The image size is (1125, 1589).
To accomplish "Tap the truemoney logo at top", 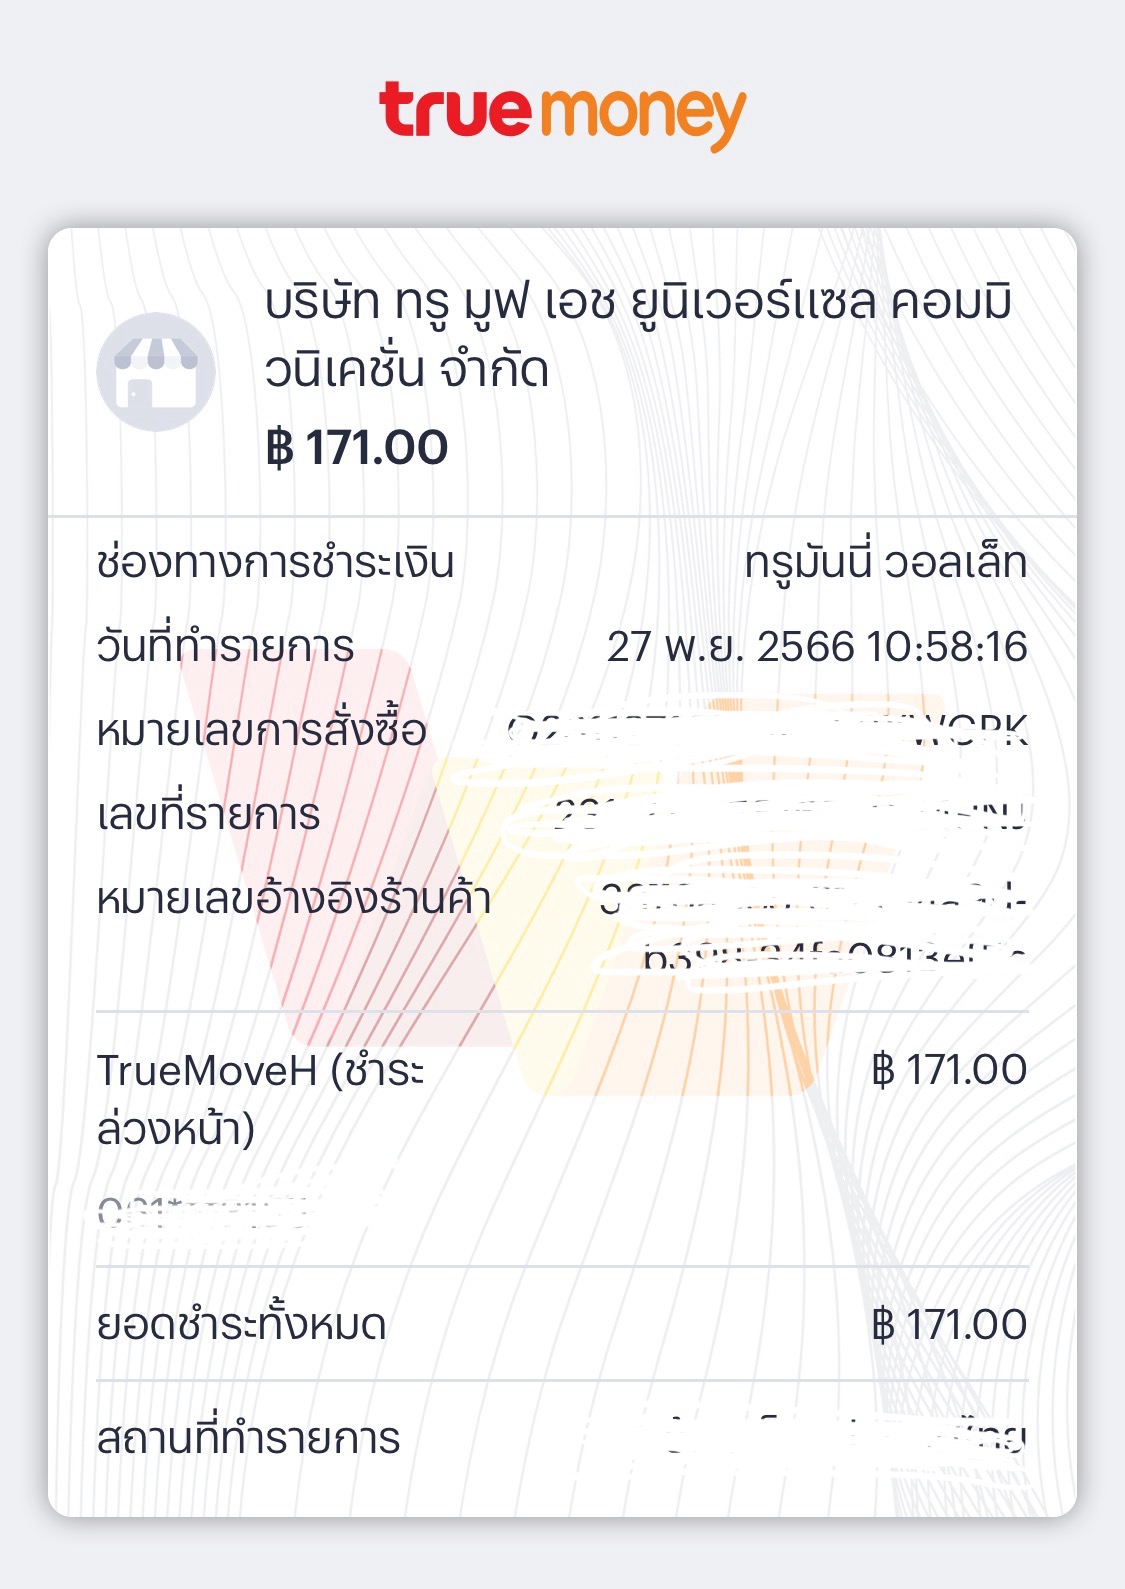I will click(562, 113).
